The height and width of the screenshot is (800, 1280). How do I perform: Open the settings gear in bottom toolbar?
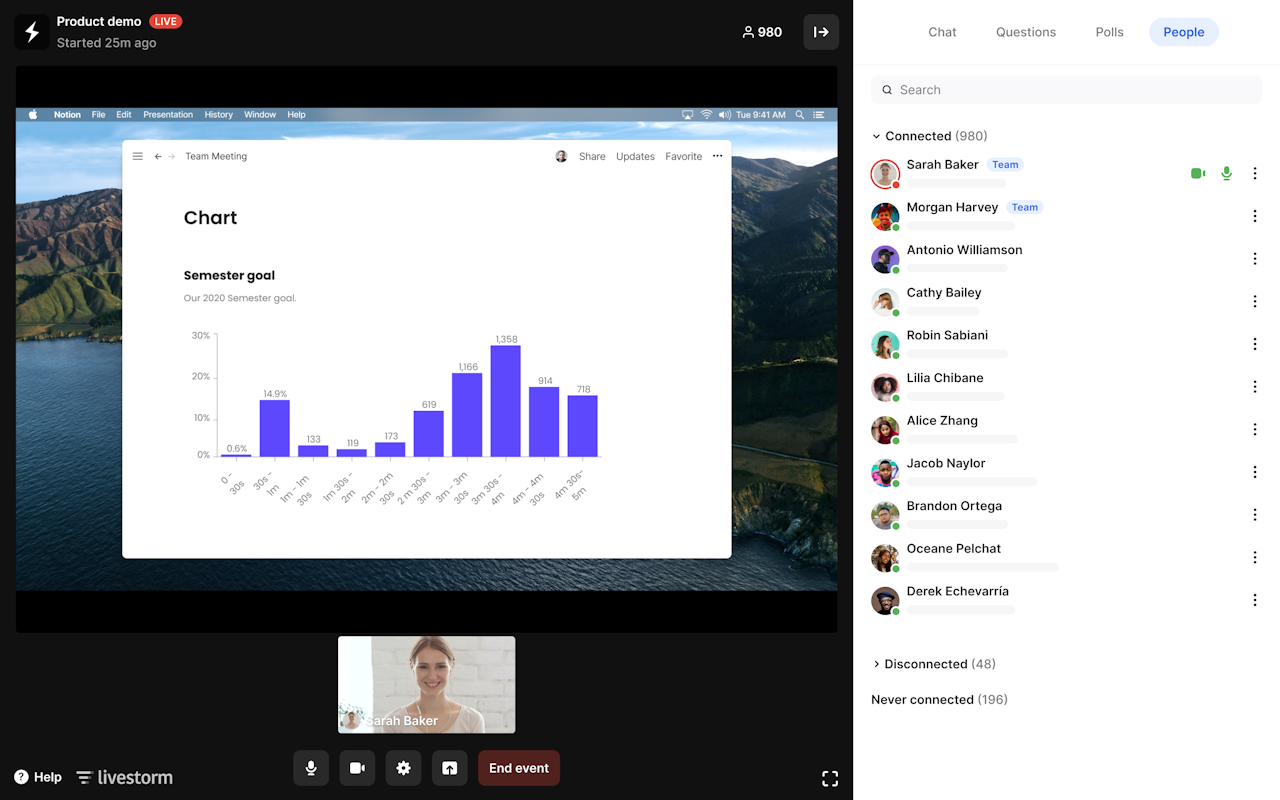coord(403,768)
